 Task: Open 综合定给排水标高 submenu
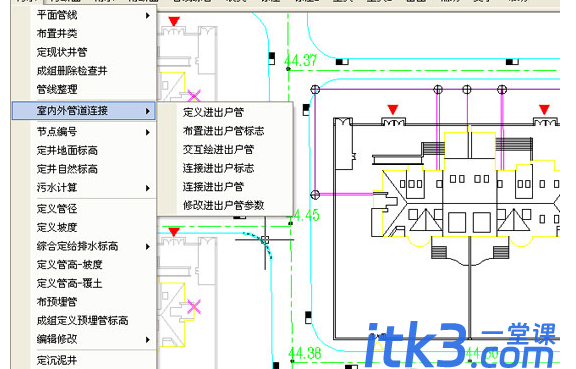pyautogui.click(x=84, y=246)
